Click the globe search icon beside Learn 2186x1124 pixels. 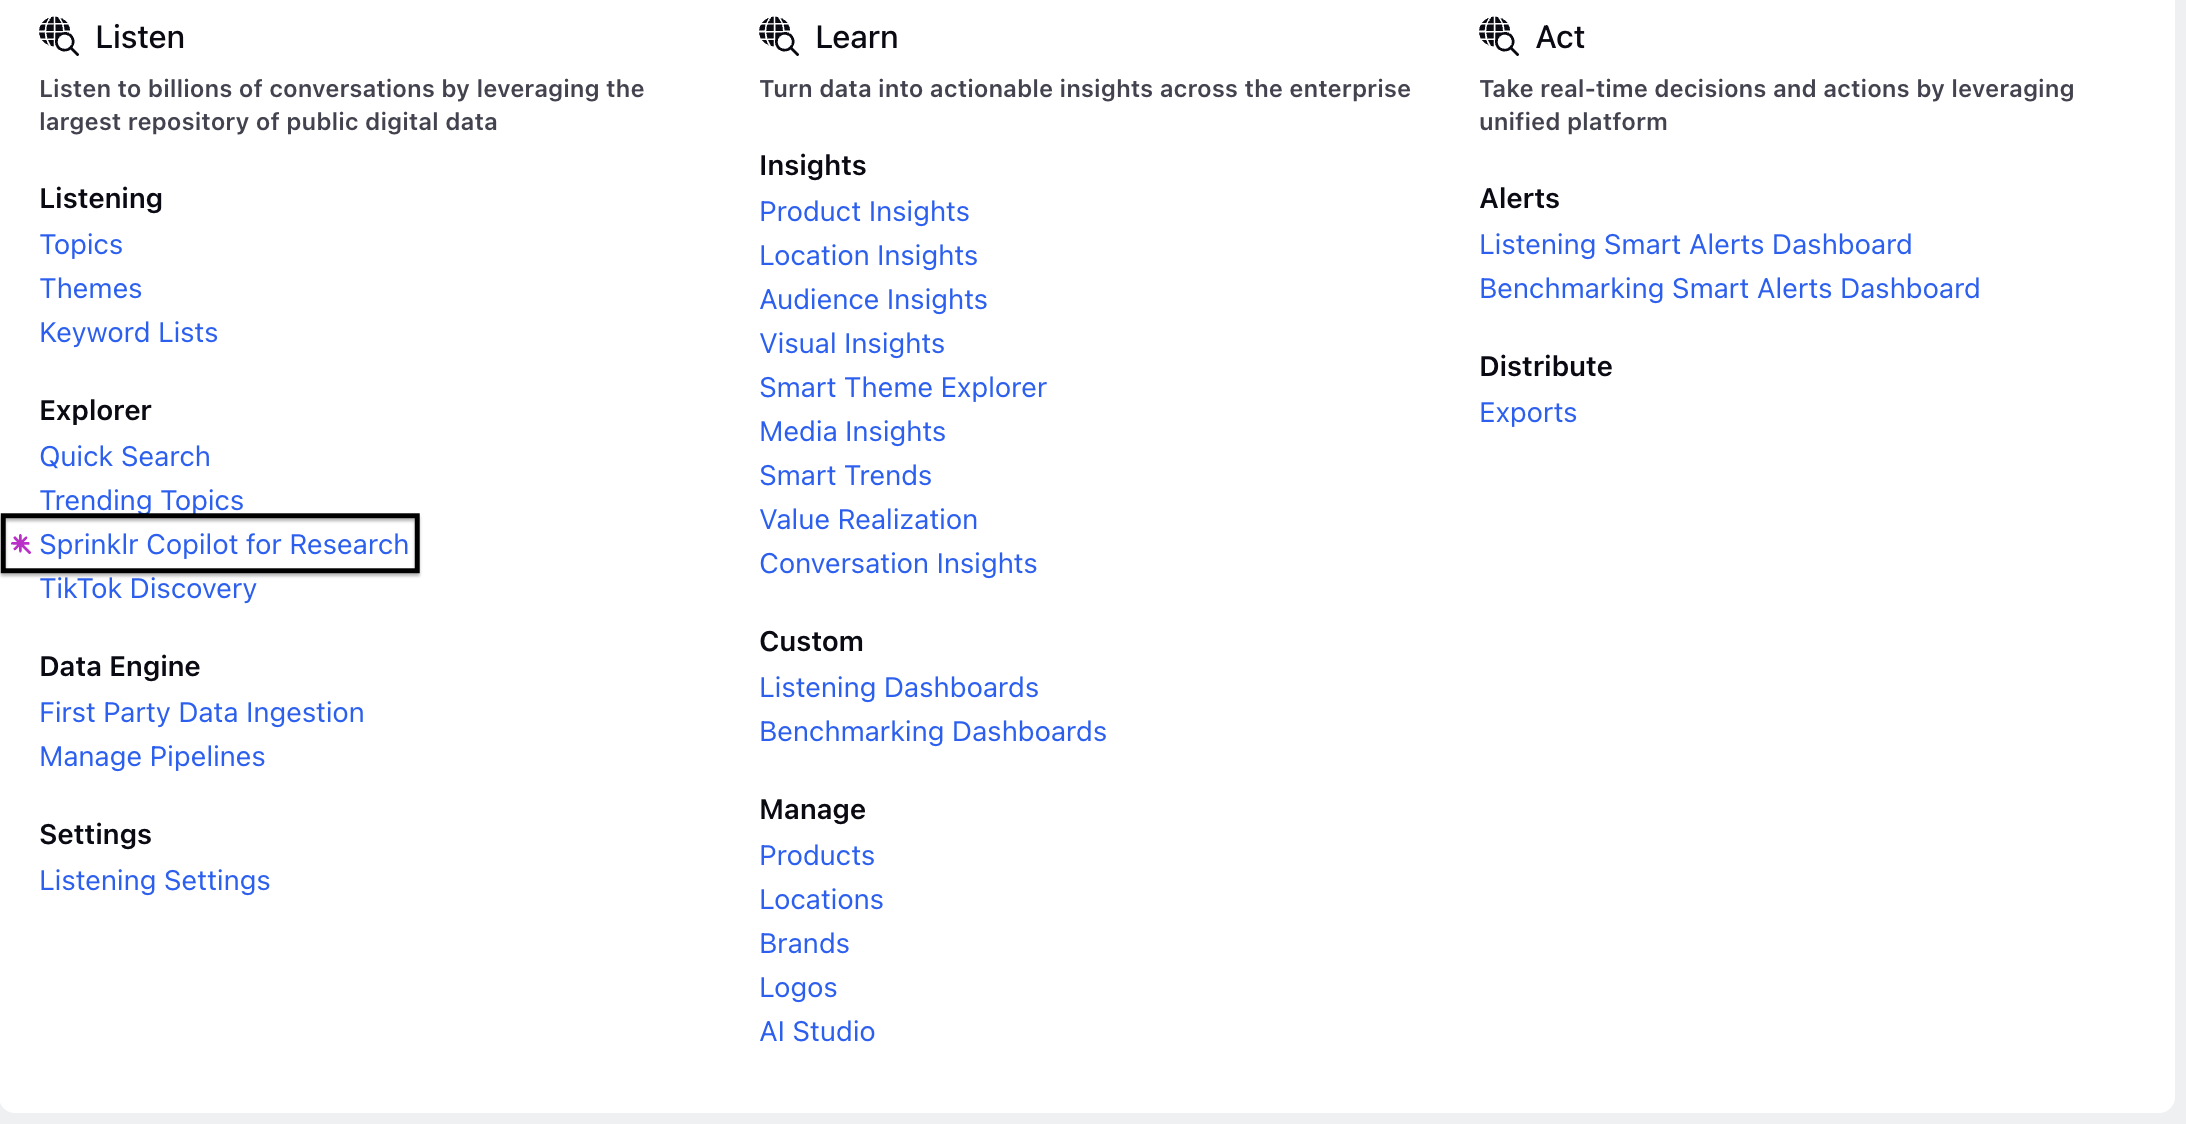pos(779,36)
